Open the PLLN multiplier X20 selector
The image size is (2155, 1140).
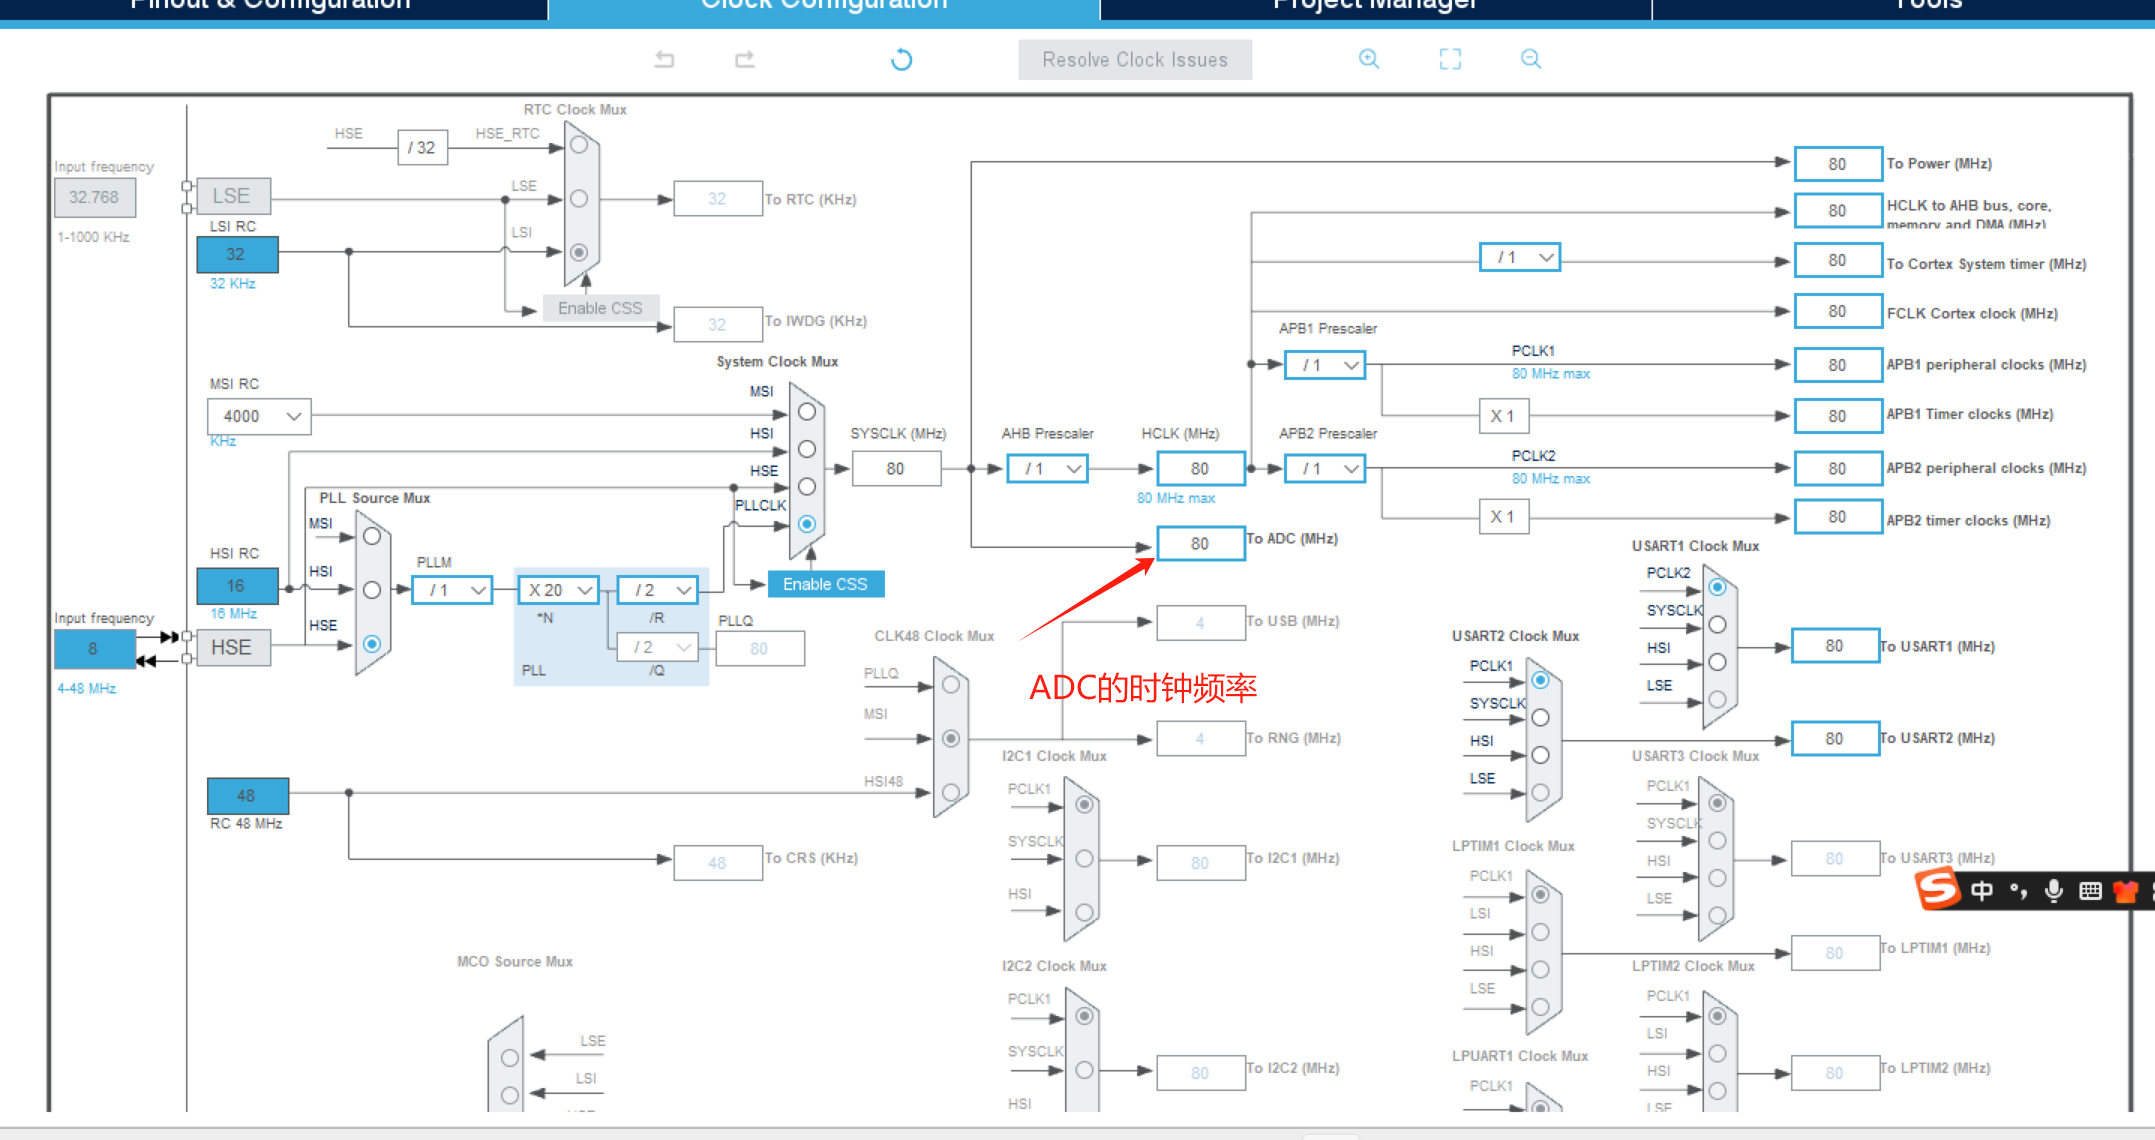click(557, 590)
